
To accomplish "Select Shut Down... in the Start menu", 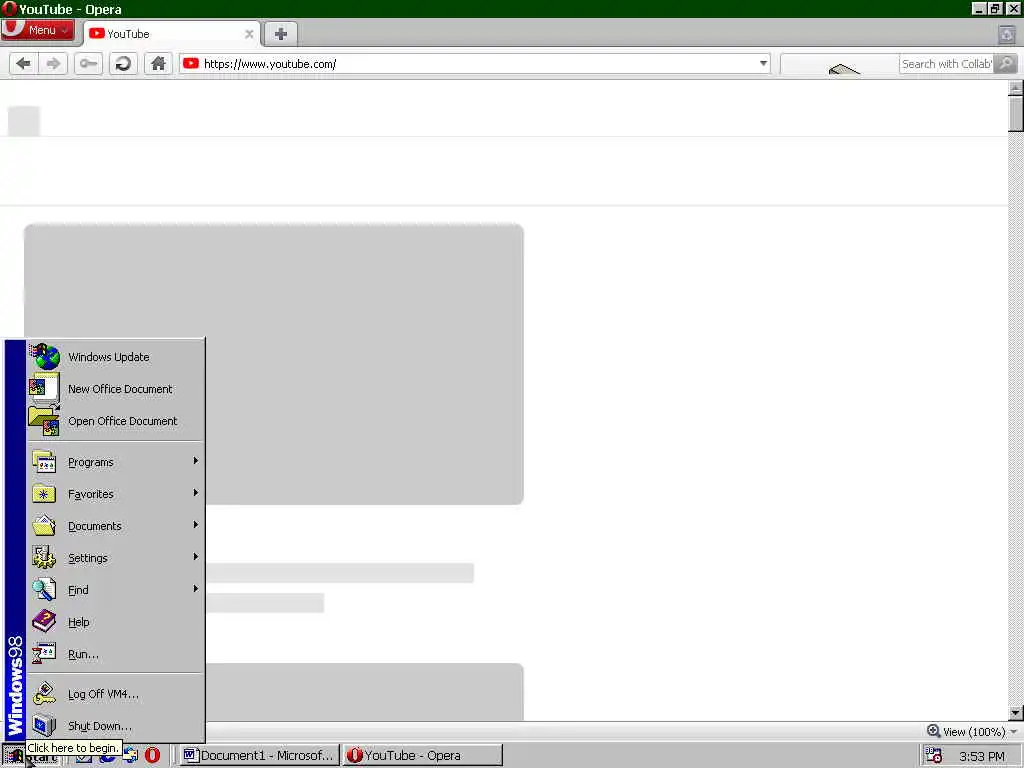I will pyautogui.click(x=116, y=726).
